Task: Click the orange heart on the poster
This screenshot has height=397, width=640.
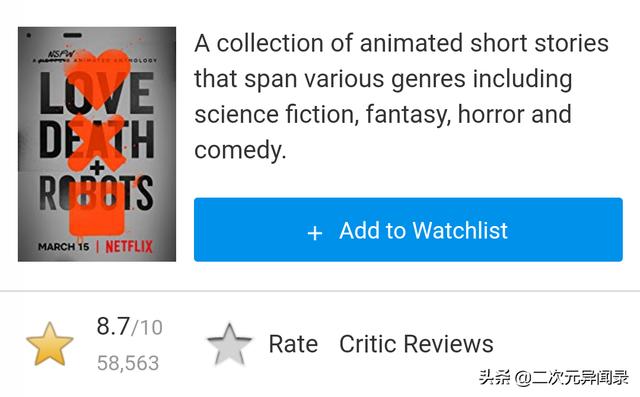Action: point(98,78)
